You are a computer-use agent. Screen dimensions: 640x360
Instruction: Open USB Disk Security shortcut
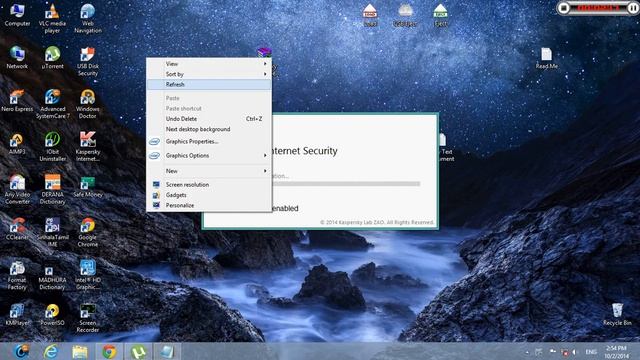pos(88,61)
